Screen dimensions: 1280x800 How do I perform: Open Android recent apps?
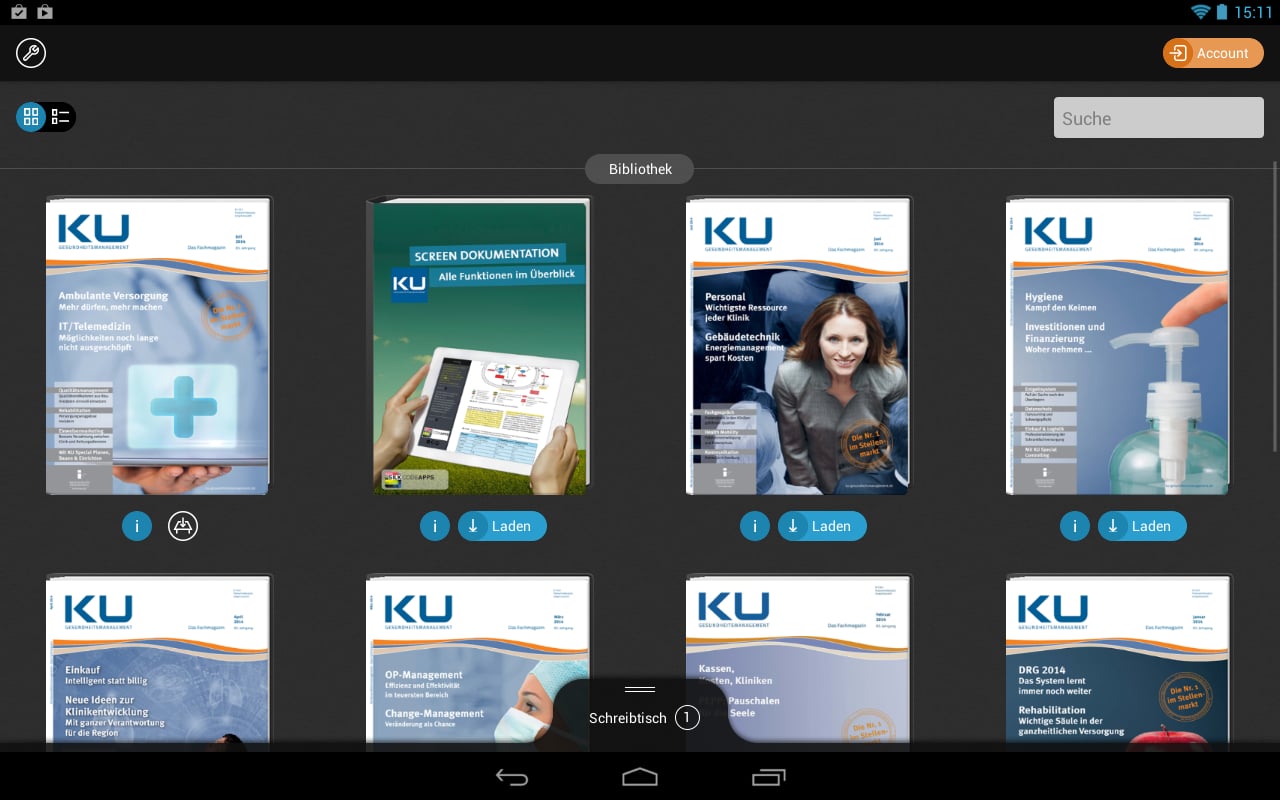click(769, 777)
